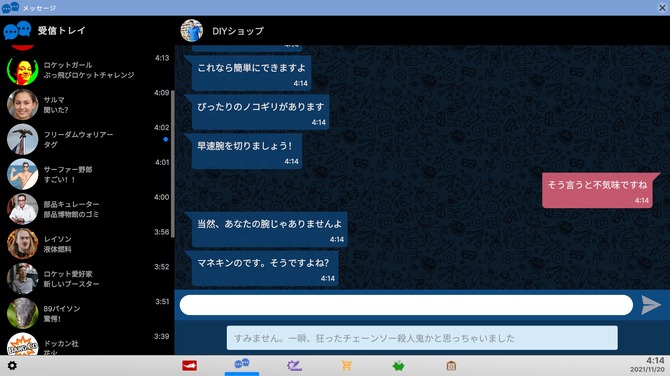Image resolution: width=670 pixels, height=376 pixels.
Task: Open the レイソン 液体燃料 conversation
Action: pyautogui.click(x=87, y=244)
